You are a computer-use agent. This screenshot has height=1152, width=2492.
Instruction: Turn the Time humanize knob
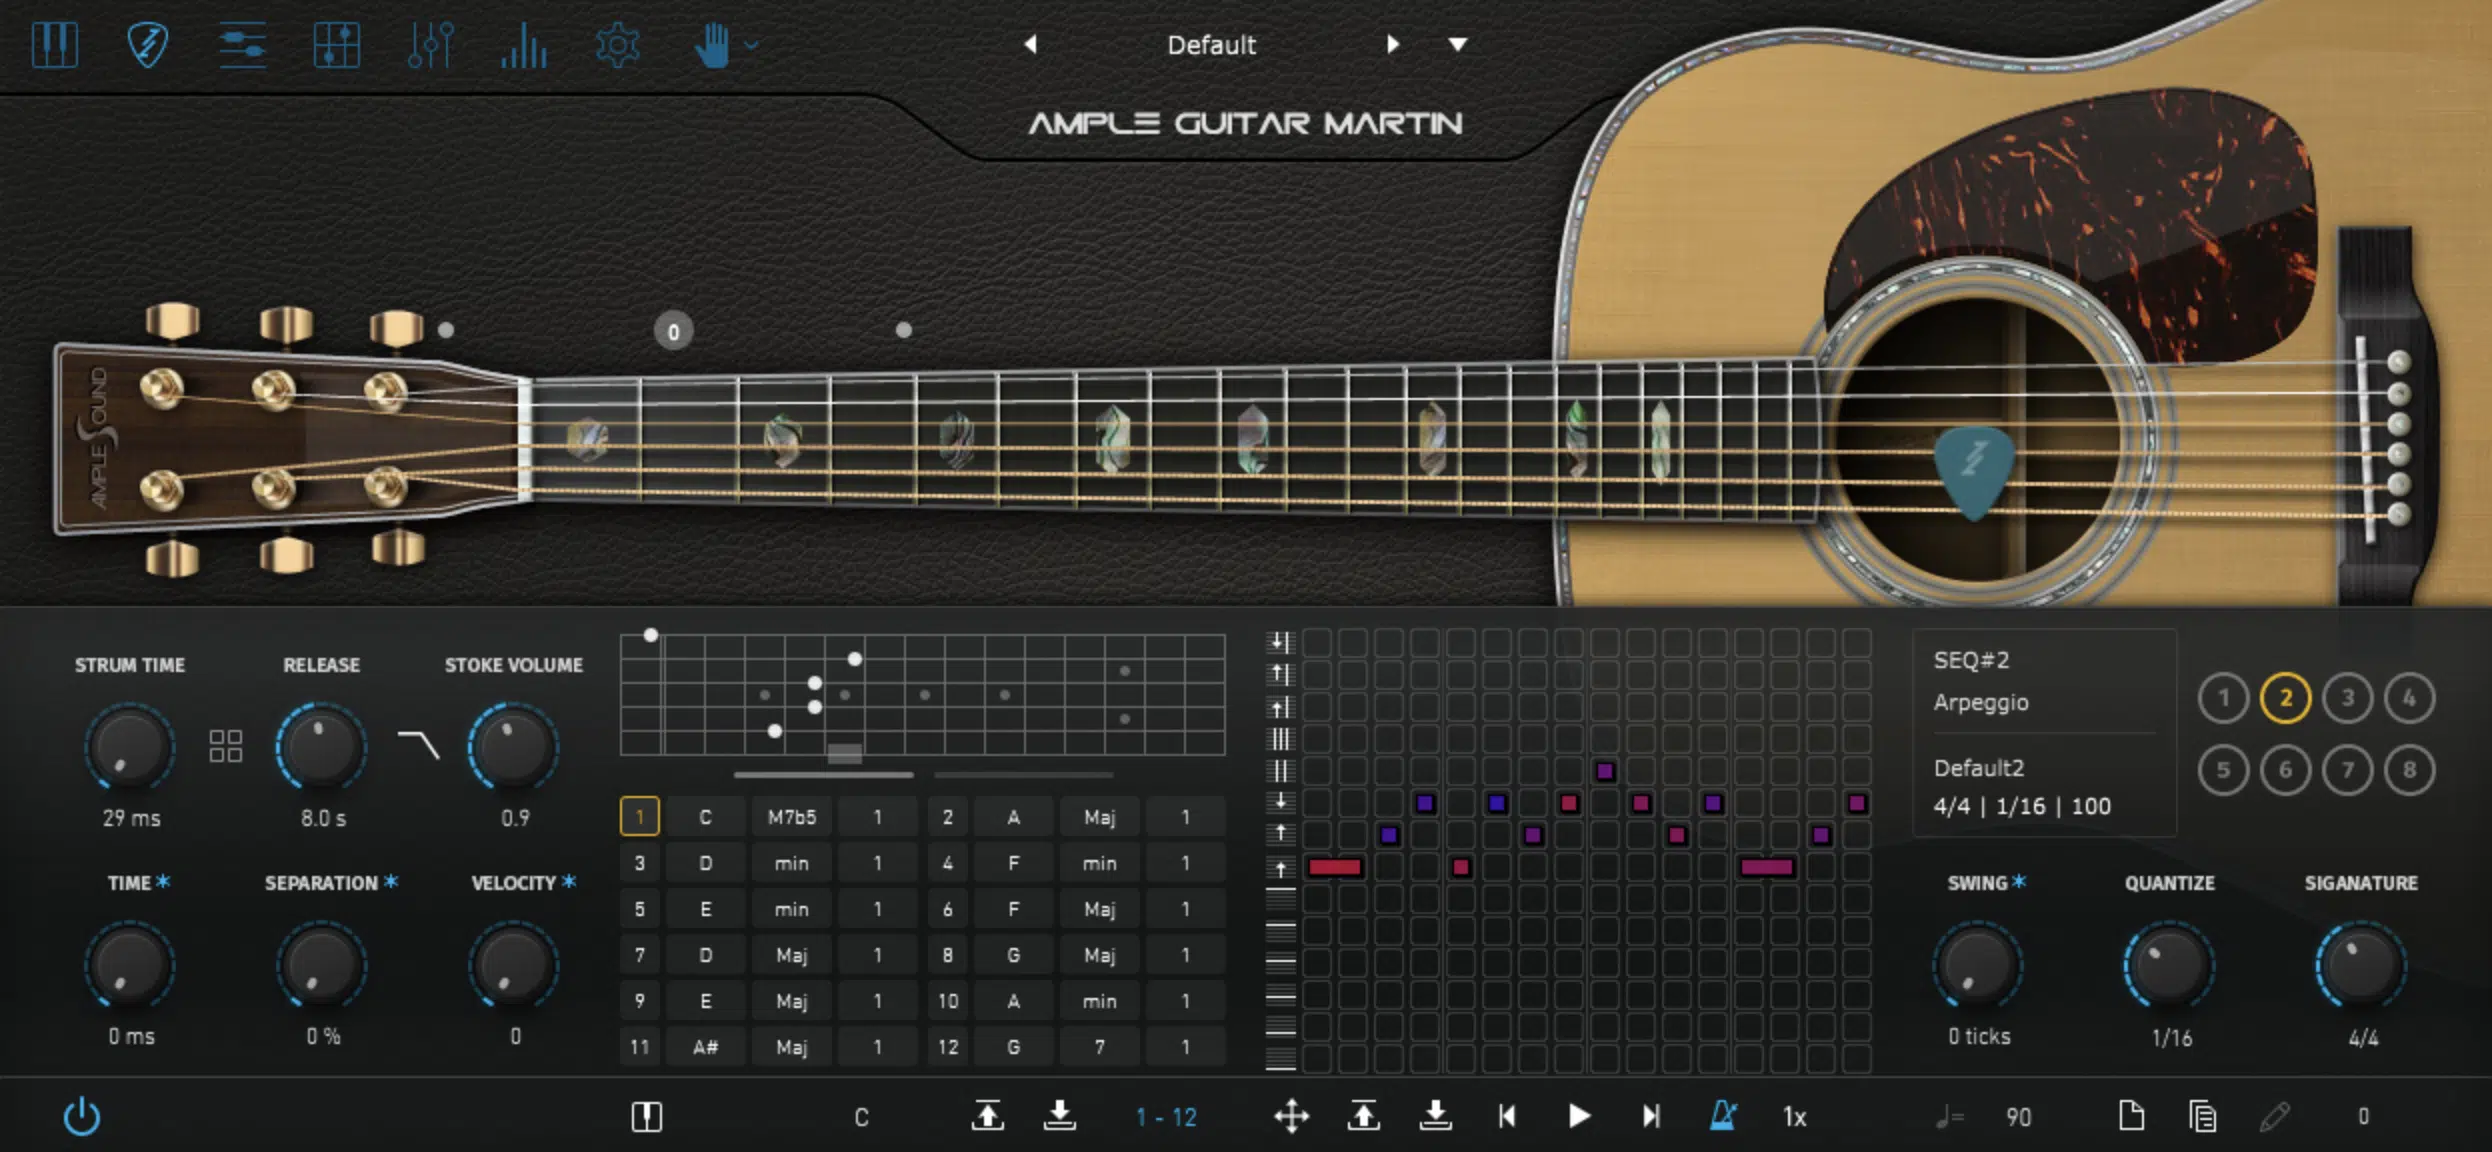(x=130, y=965)
